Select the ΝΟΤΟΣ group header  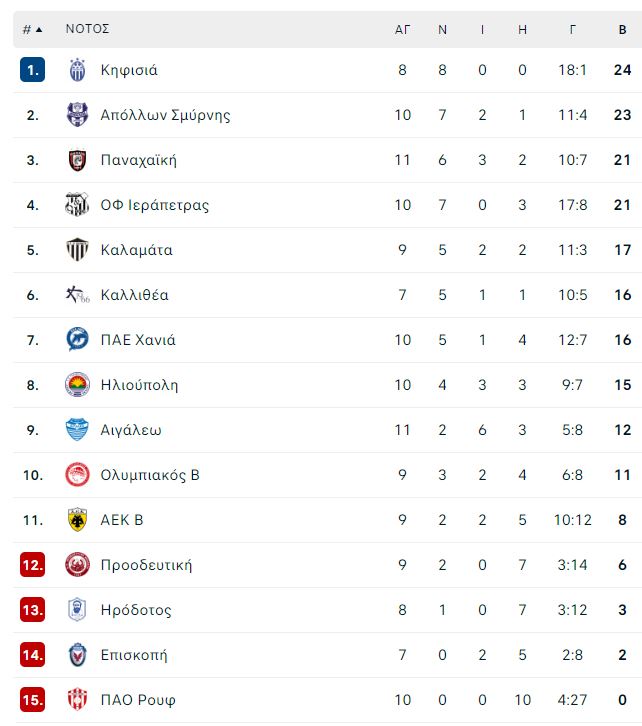(87, 29)
